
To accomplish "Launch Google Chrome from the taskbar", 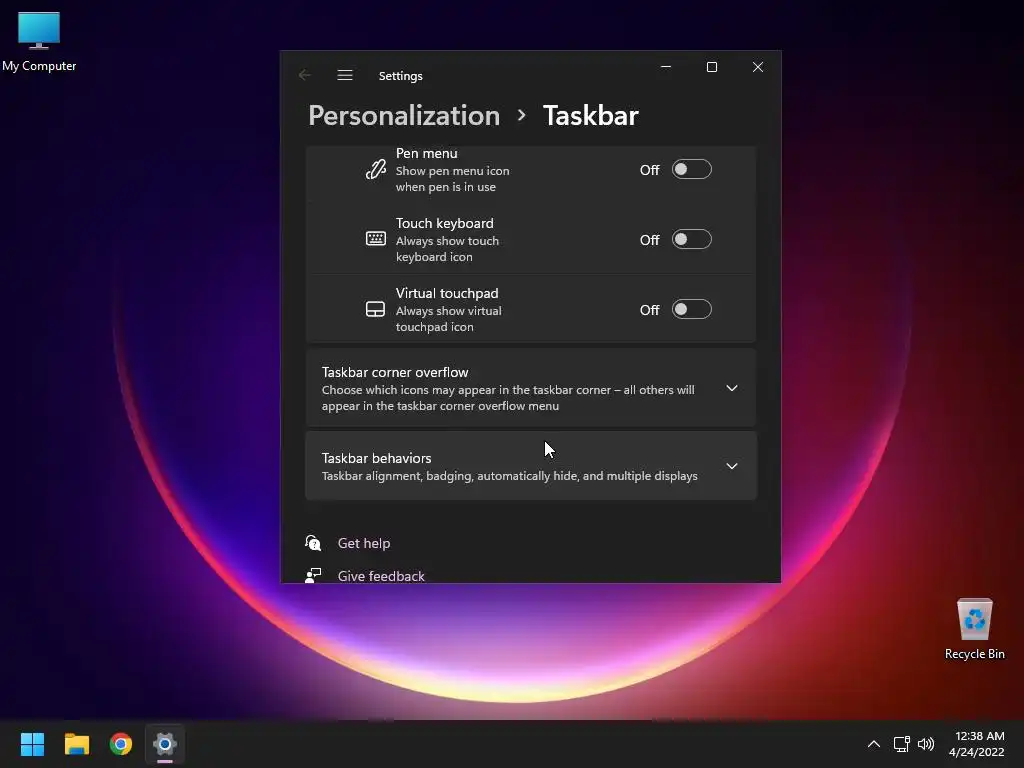I will click(x=121, y=744).
